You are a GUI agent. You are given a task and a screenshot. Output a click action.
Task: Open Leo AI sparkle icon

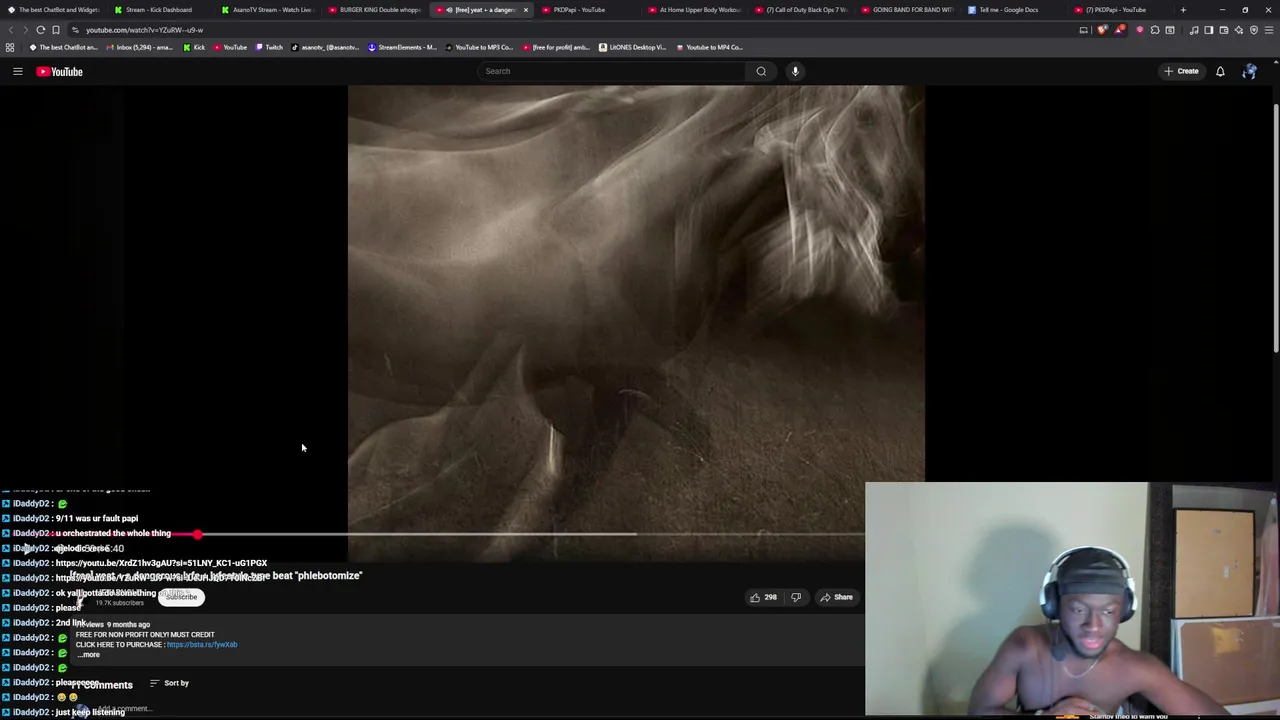pos(1239,30)
